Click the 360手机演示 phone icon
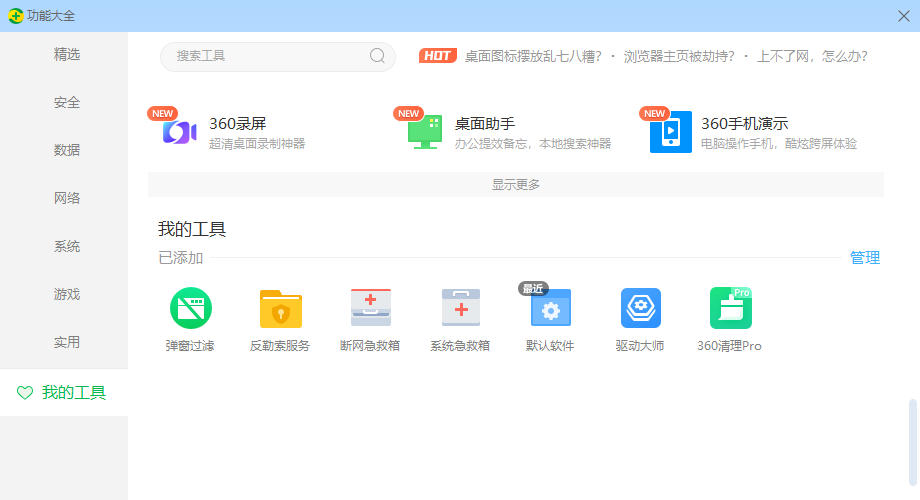 tap(671, 132)
